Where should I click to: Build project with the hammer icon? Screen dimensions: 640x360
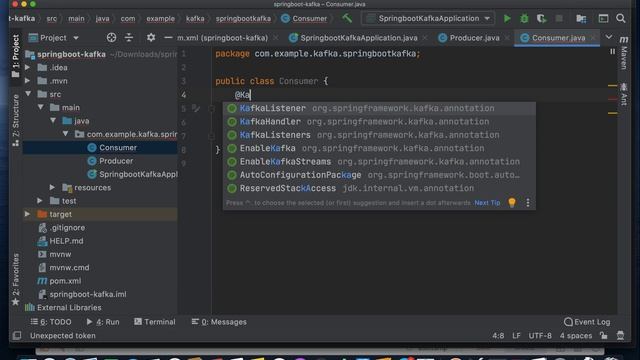point(347,18)
